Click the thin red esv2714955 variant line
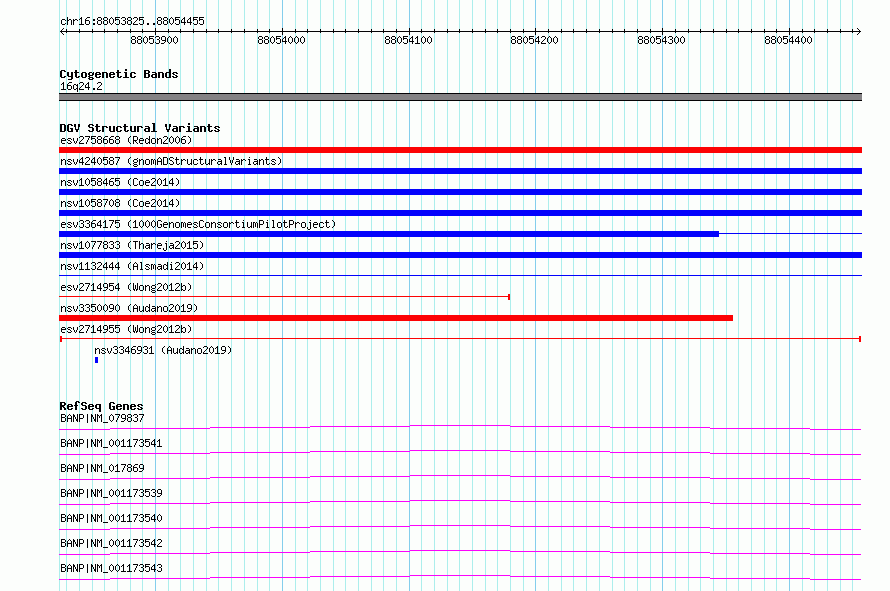This screenshot has height=591, width=890. click(x=460, y=339)
